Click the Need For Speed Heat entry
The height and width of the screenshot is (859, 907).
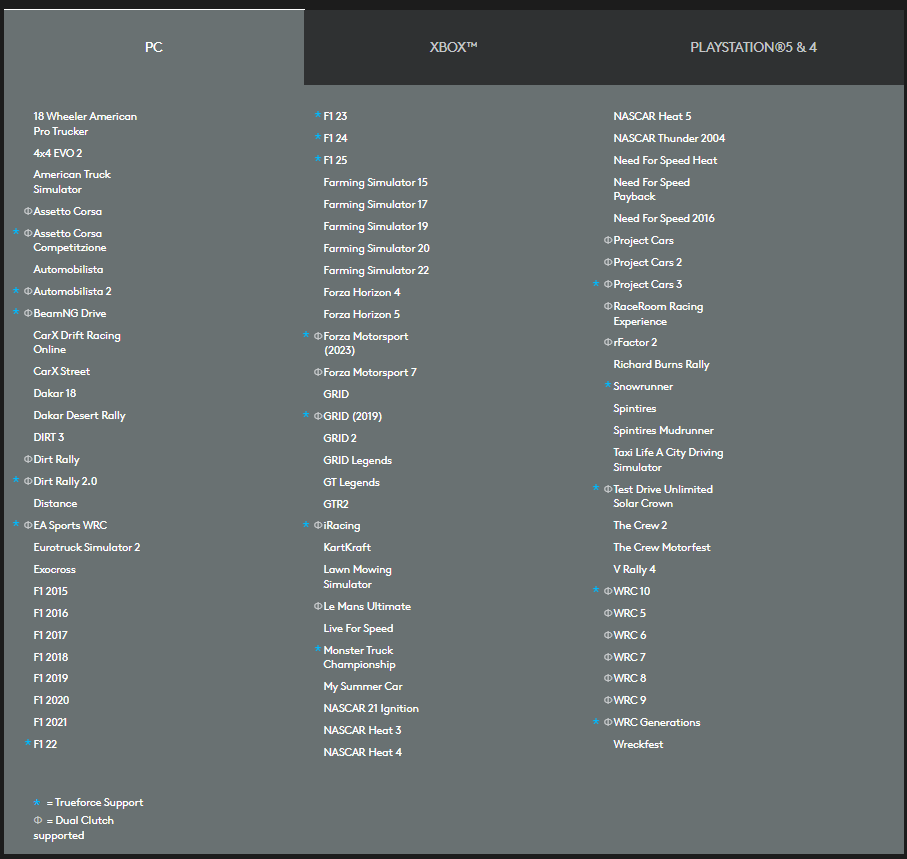[x=665, y=160]
